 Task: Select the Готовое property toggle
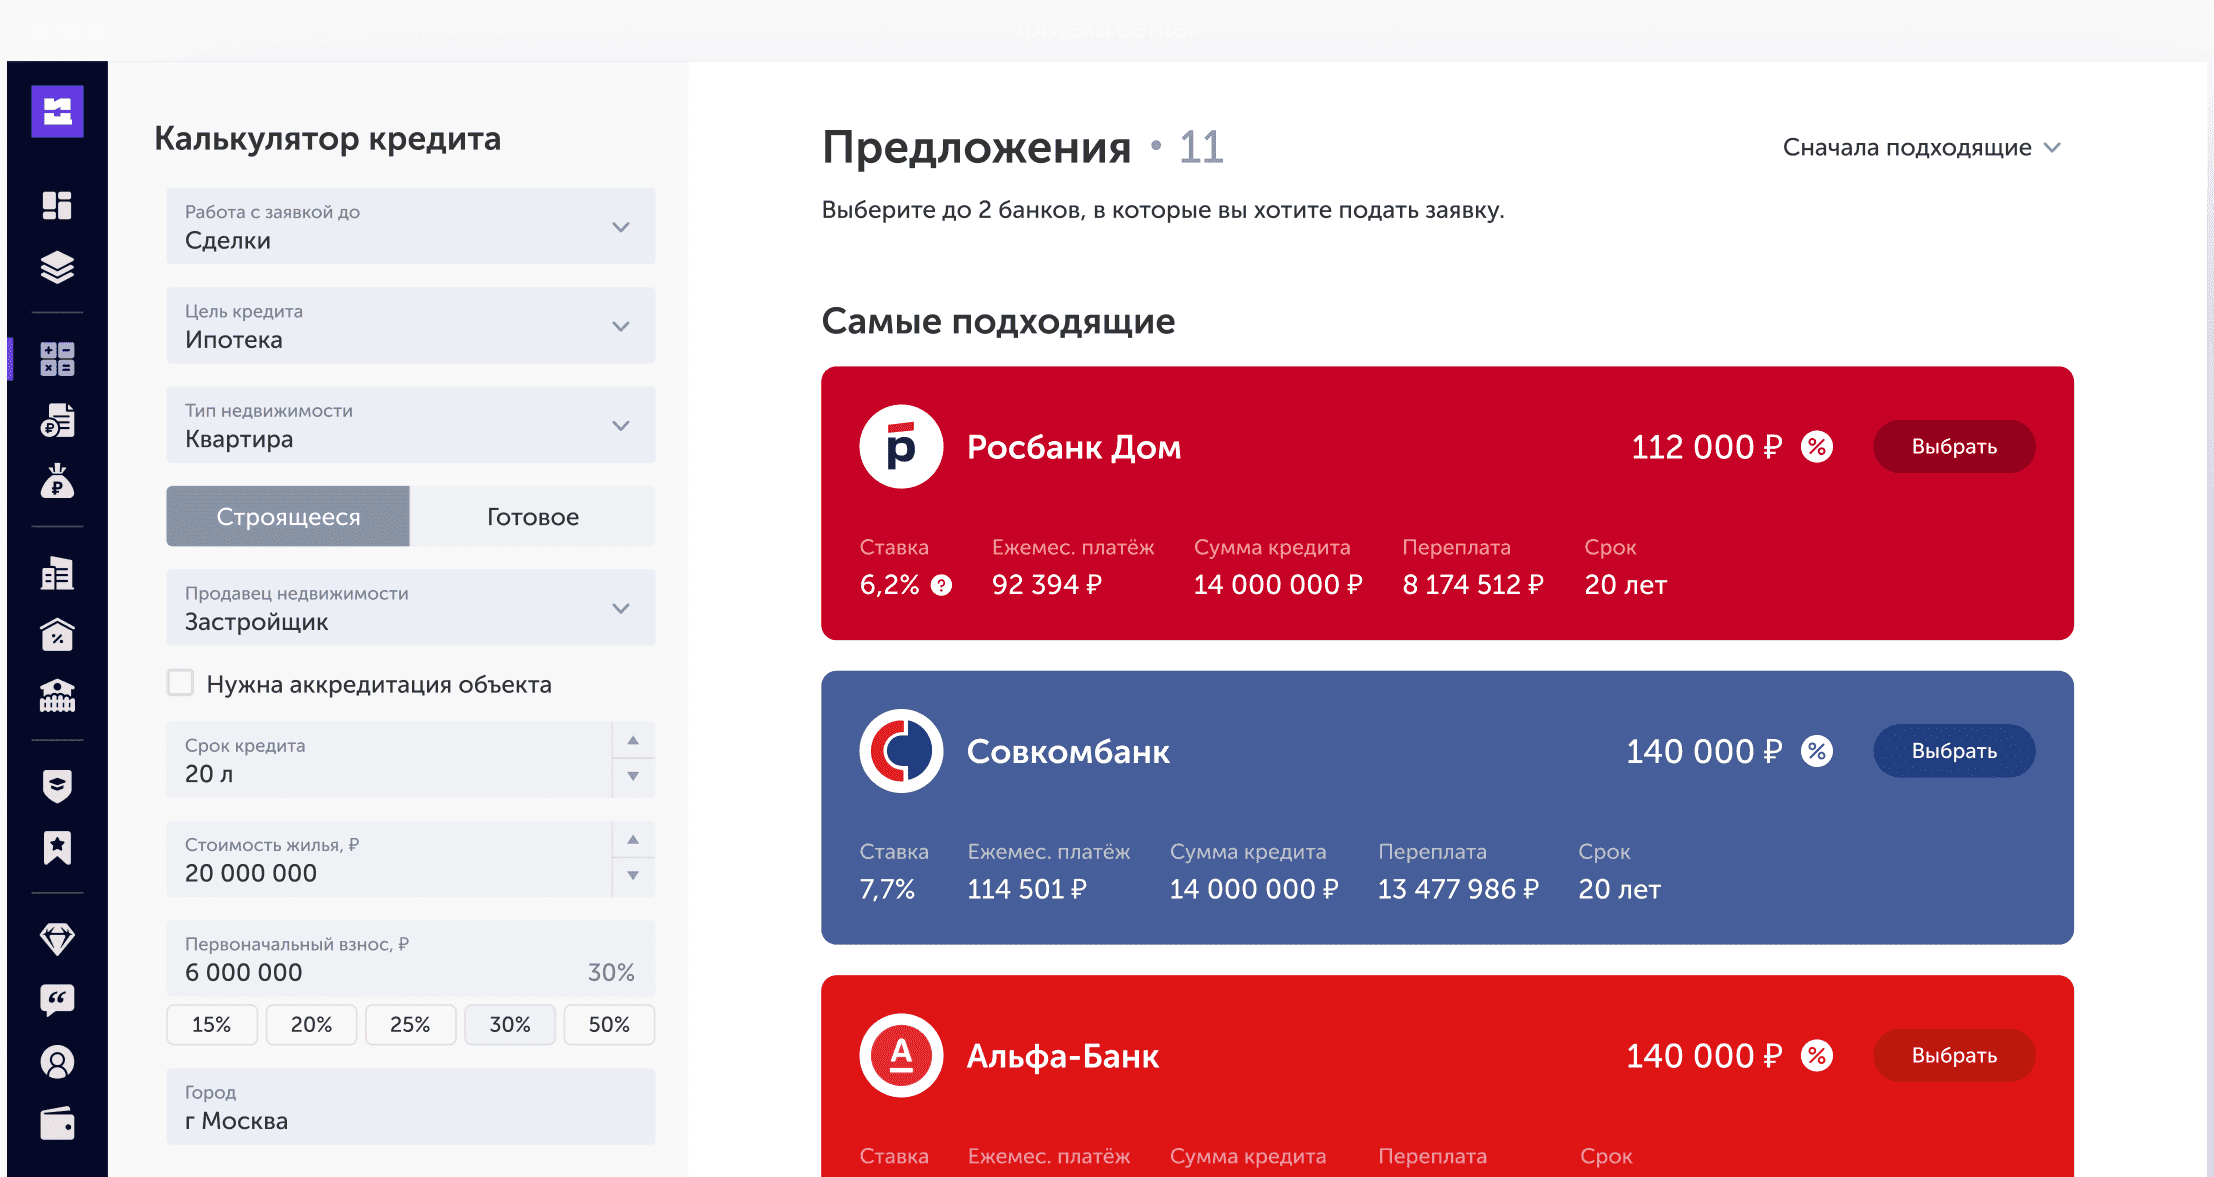tap(533, 516)
